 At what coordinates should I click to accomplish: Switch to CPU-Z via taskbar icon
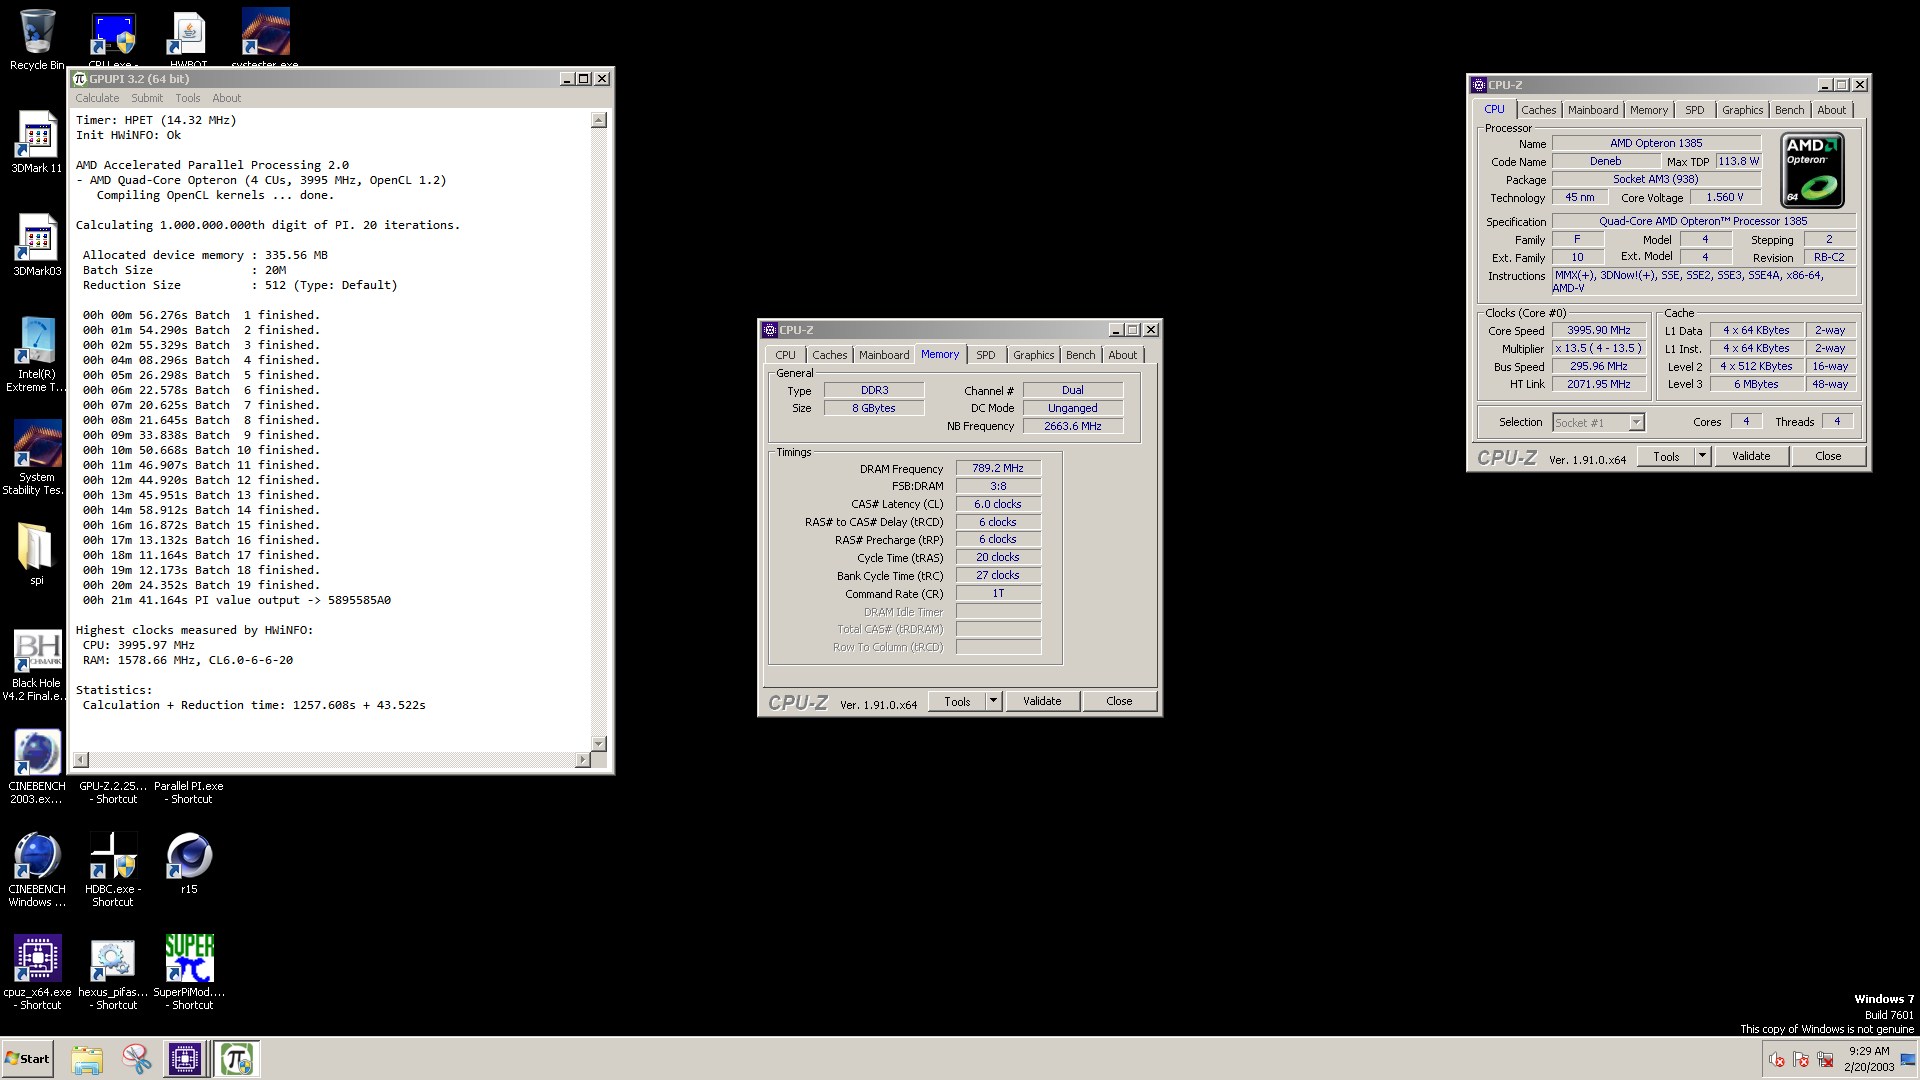tap(185, 1059)
